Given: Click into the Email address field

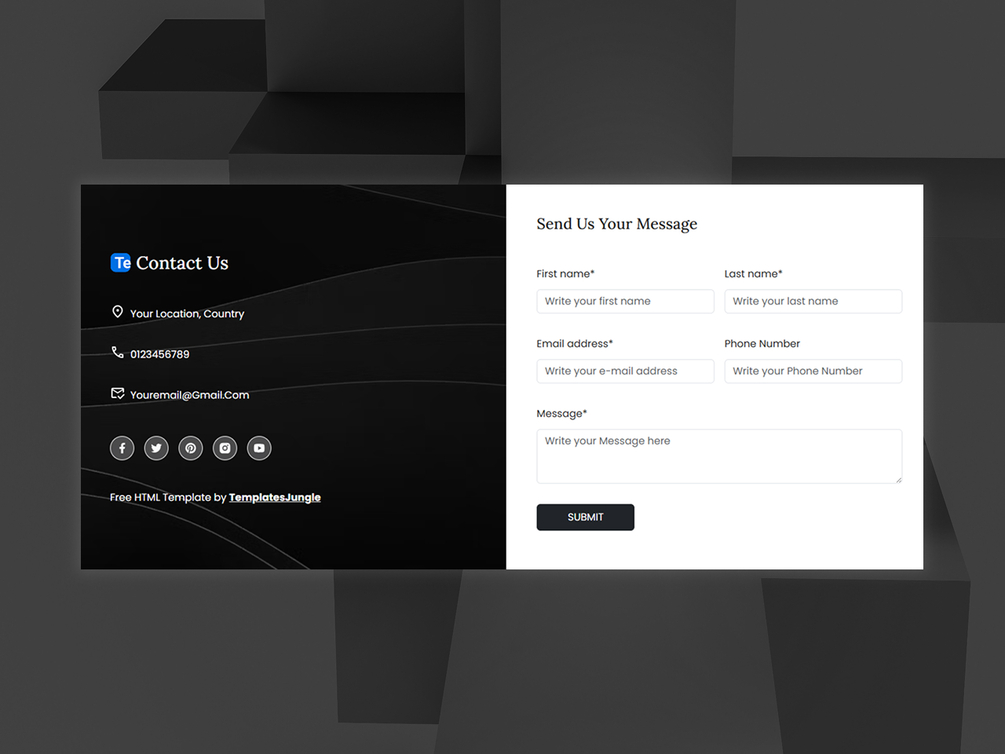Looking at the screenshot, I should (625, 371).
